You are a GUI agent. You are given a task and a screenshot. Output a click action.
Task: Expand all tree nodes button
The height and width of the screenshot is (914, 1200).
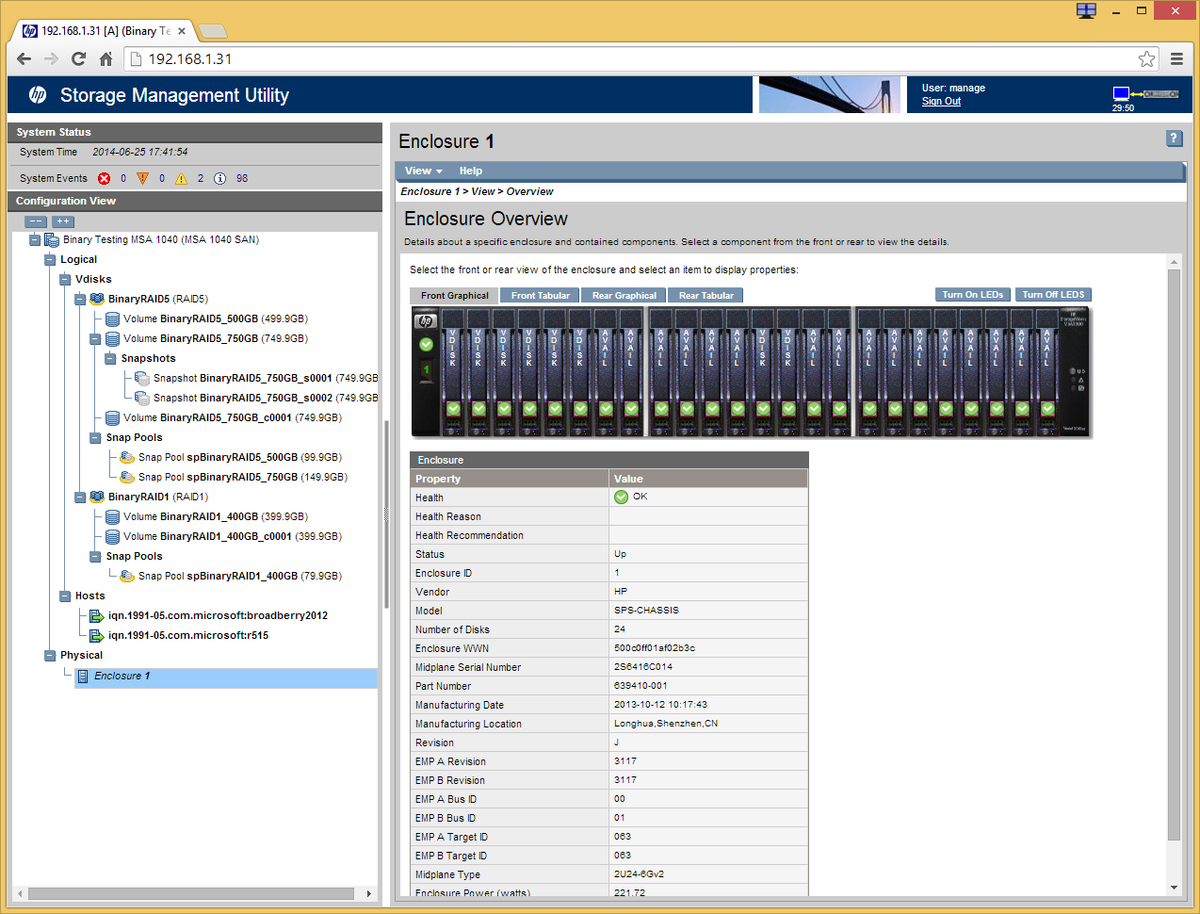coord(63,221)
